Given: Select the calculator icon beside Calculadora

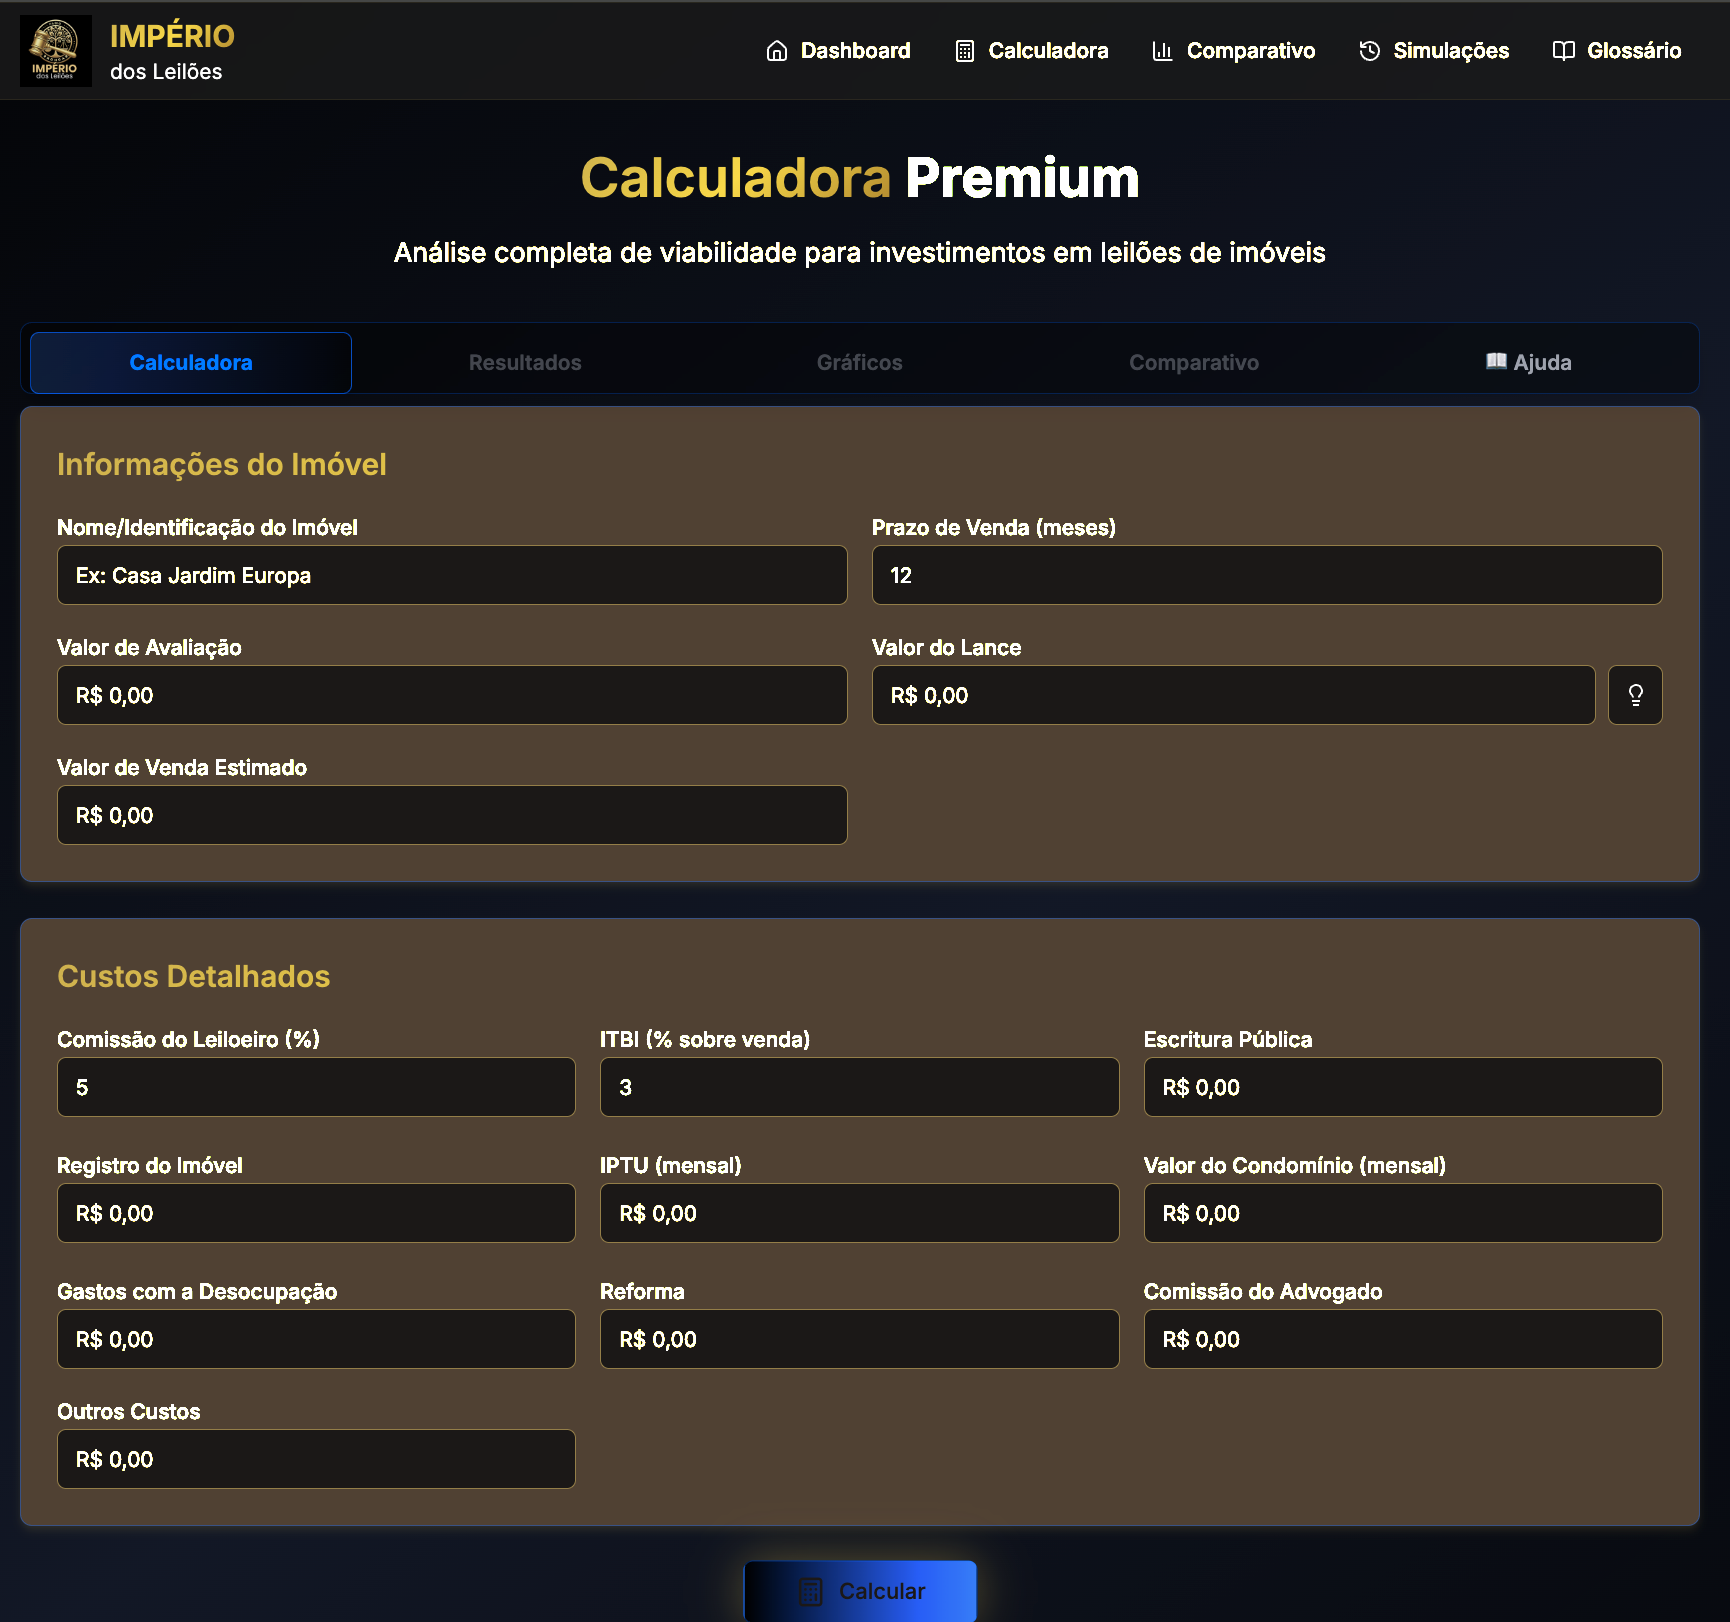Looking at the screenshot, I should [x=965, y=51].
